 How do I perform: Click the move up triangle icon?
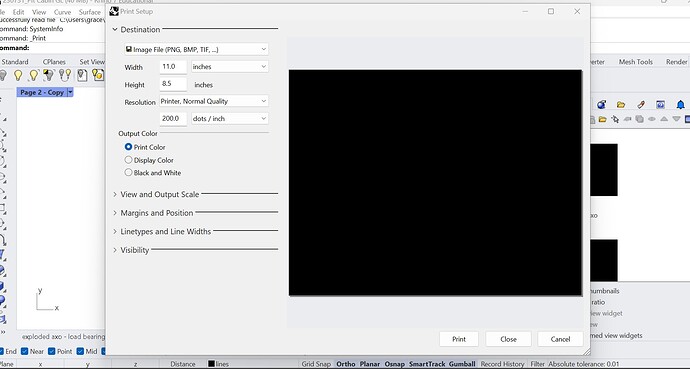coord(664,119)
